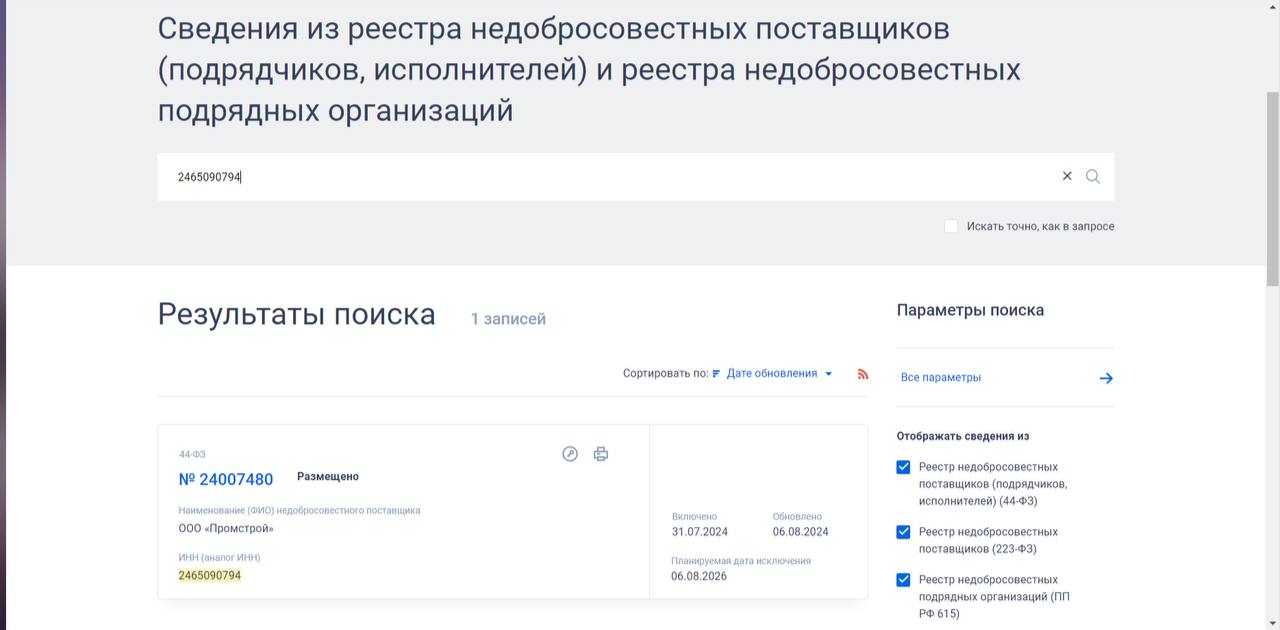Click arrow next to Все параметры

tap(1106, 378)
